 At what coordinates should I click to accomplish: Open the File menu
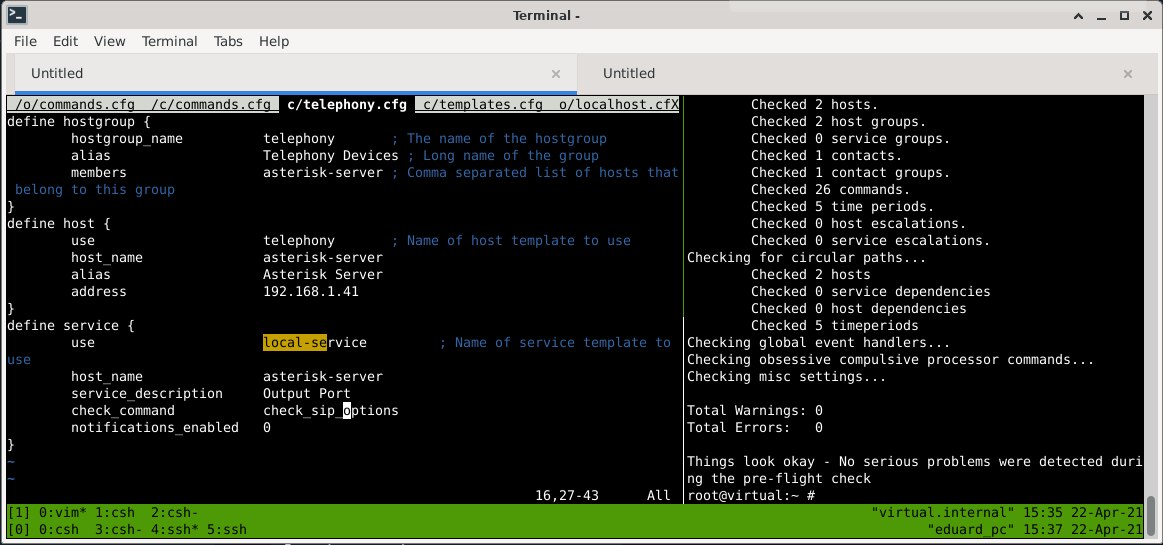click(25, 42)
